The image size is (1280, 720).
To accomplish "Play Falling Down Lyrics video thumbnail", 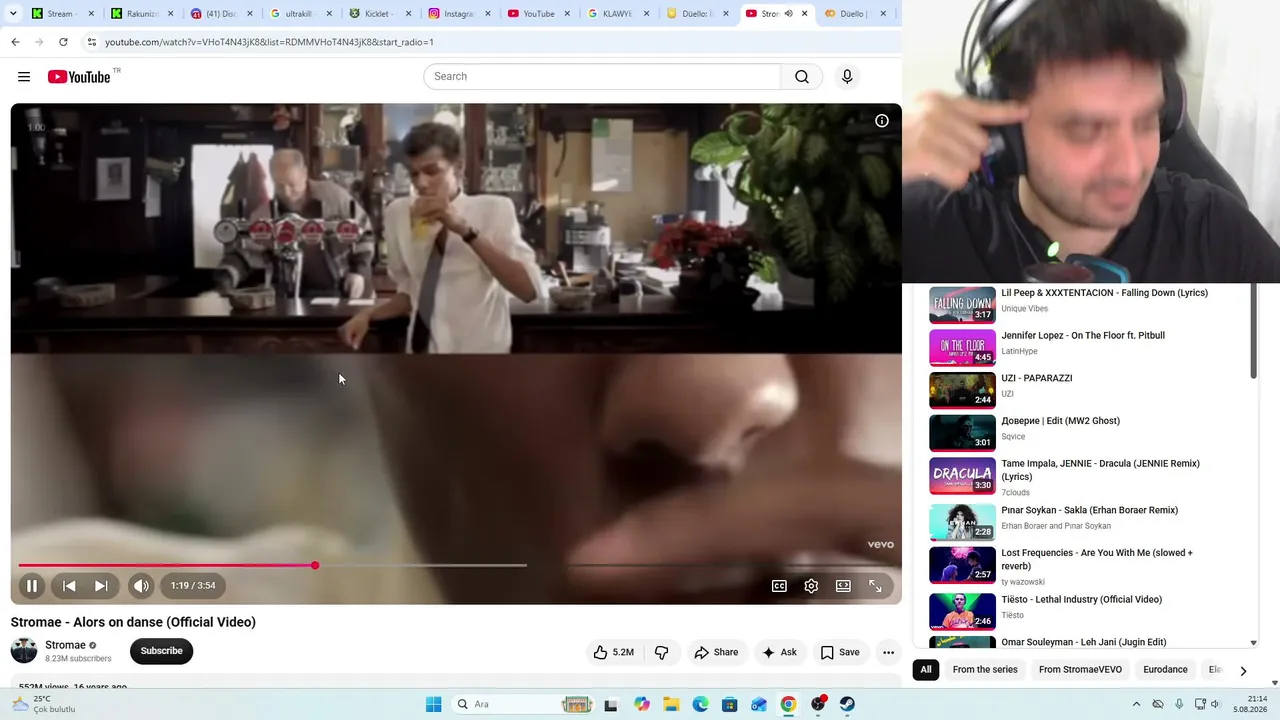I will pos(962,305).
